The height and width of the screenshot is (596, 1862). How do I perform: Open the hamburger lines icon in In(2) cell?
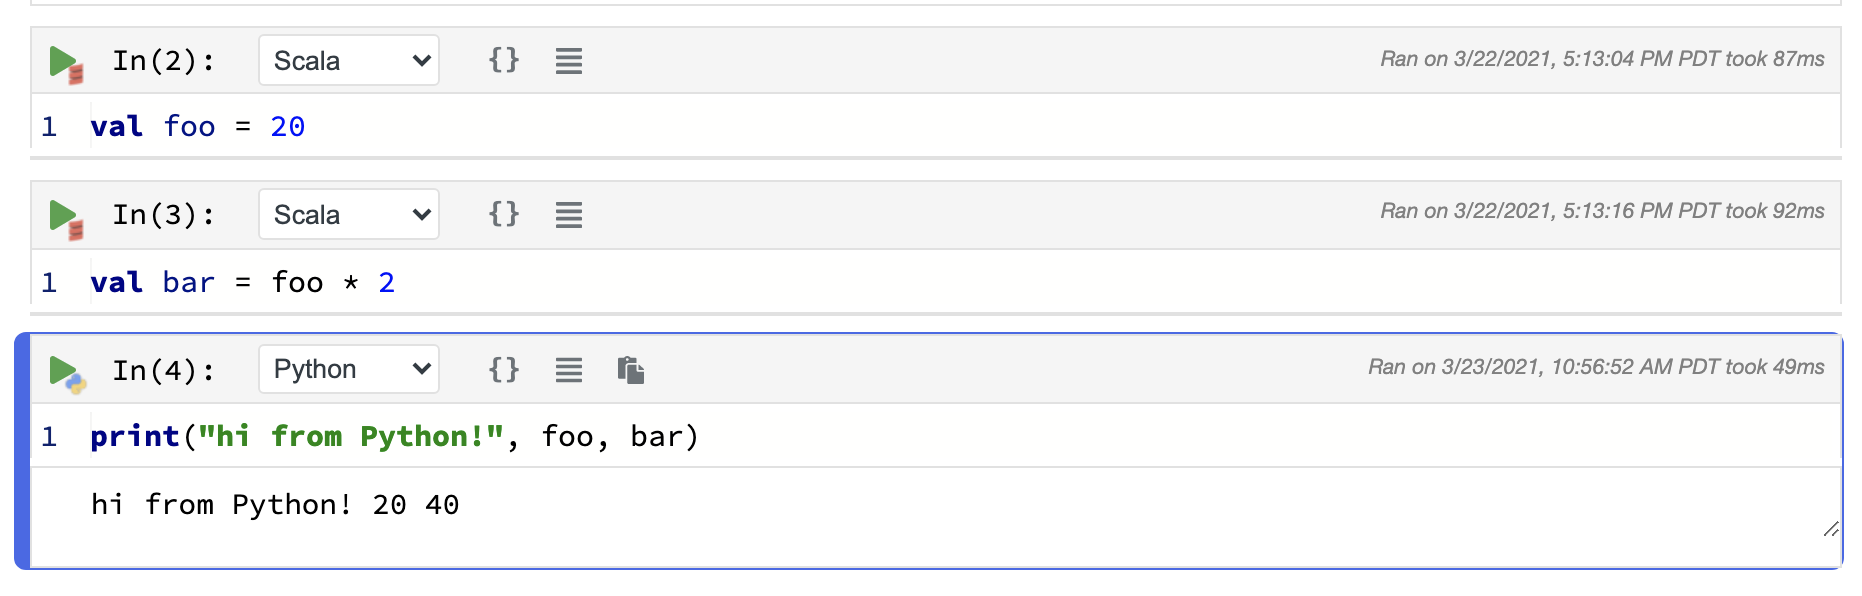(x=568, y=60)
